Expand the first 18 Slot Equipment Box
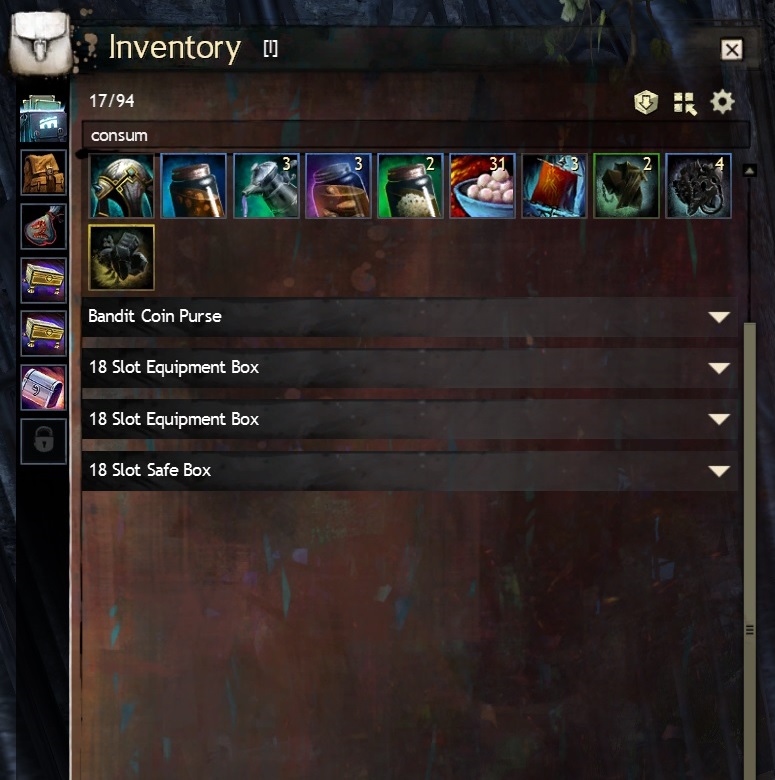The height and width of the screenshot is (780, 775). pyautogui.click(x=409, y=368)
